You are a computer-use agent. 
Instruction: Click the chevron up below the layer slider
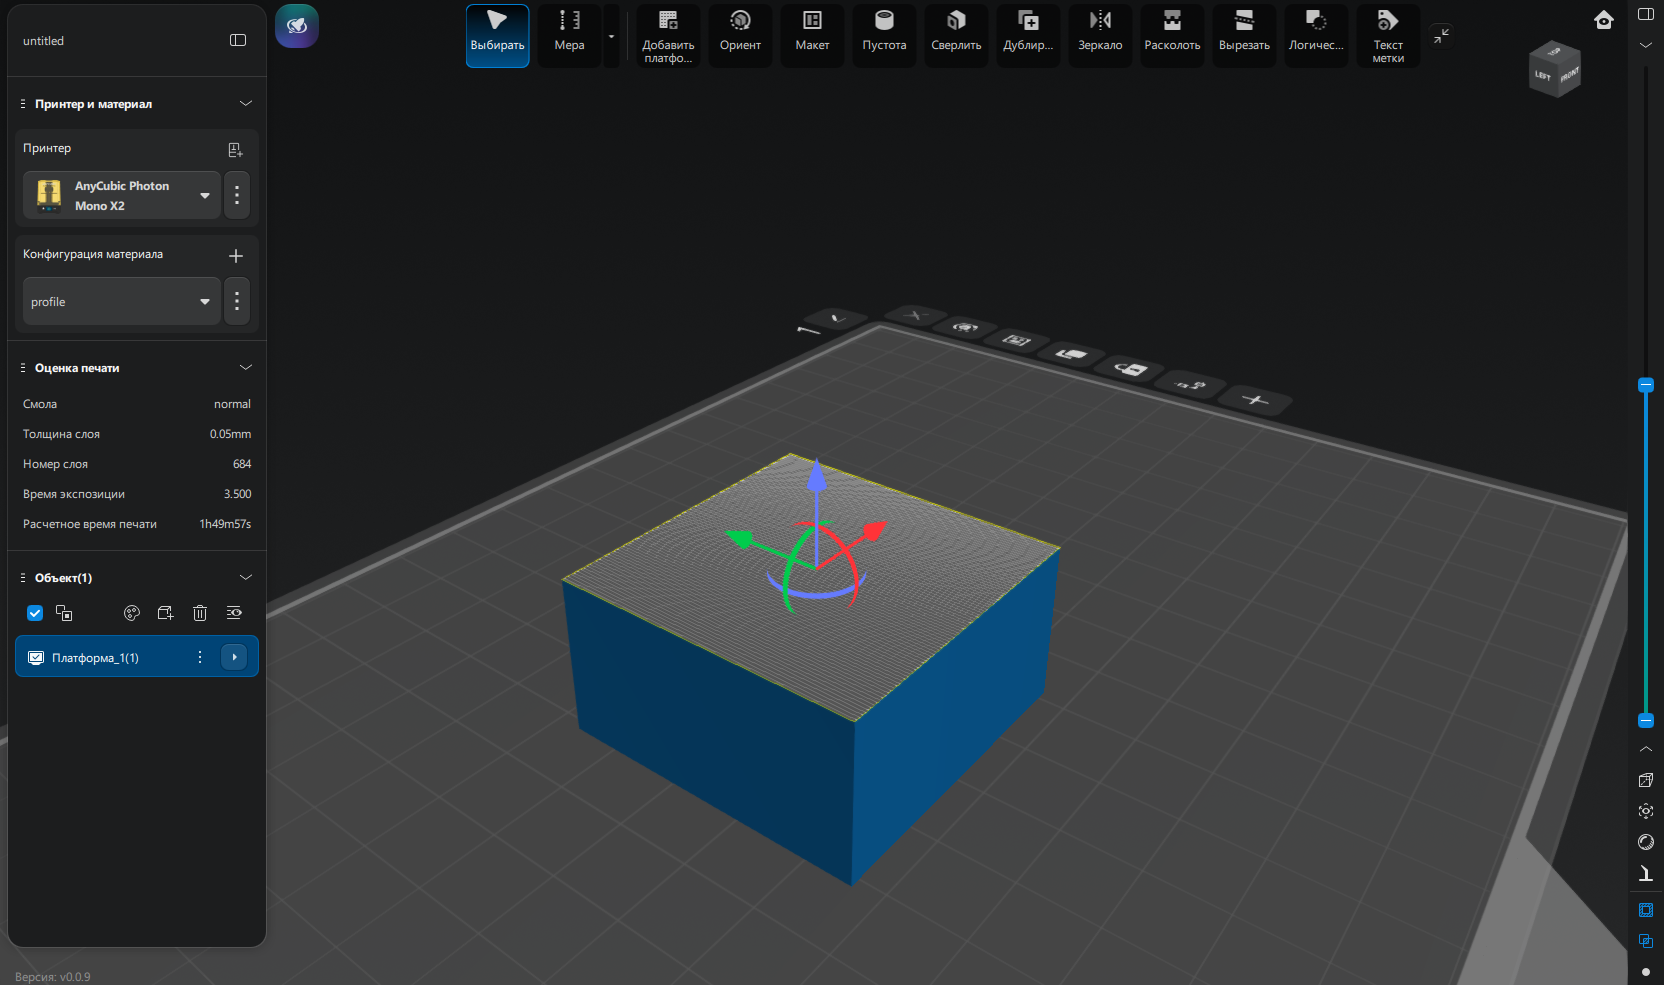click(1646, 749)
